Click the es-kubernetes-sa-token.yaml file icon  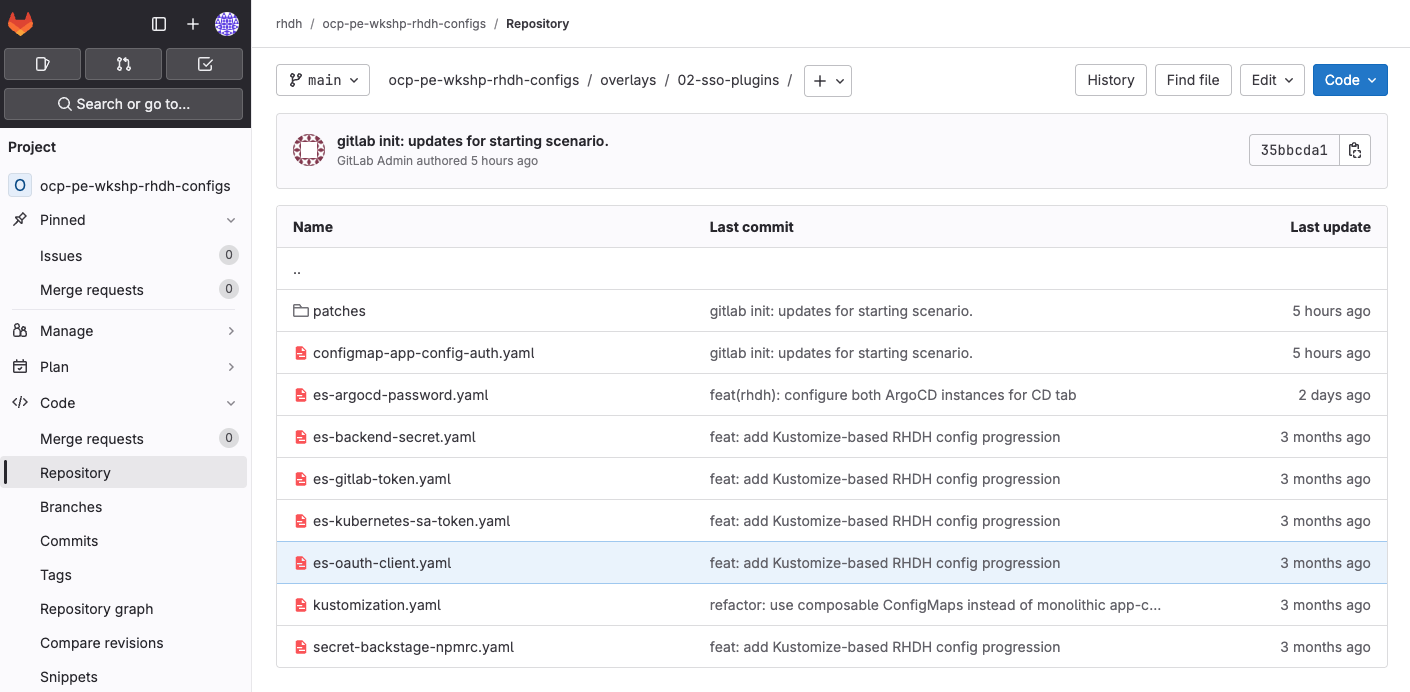[x=300, y=521]
